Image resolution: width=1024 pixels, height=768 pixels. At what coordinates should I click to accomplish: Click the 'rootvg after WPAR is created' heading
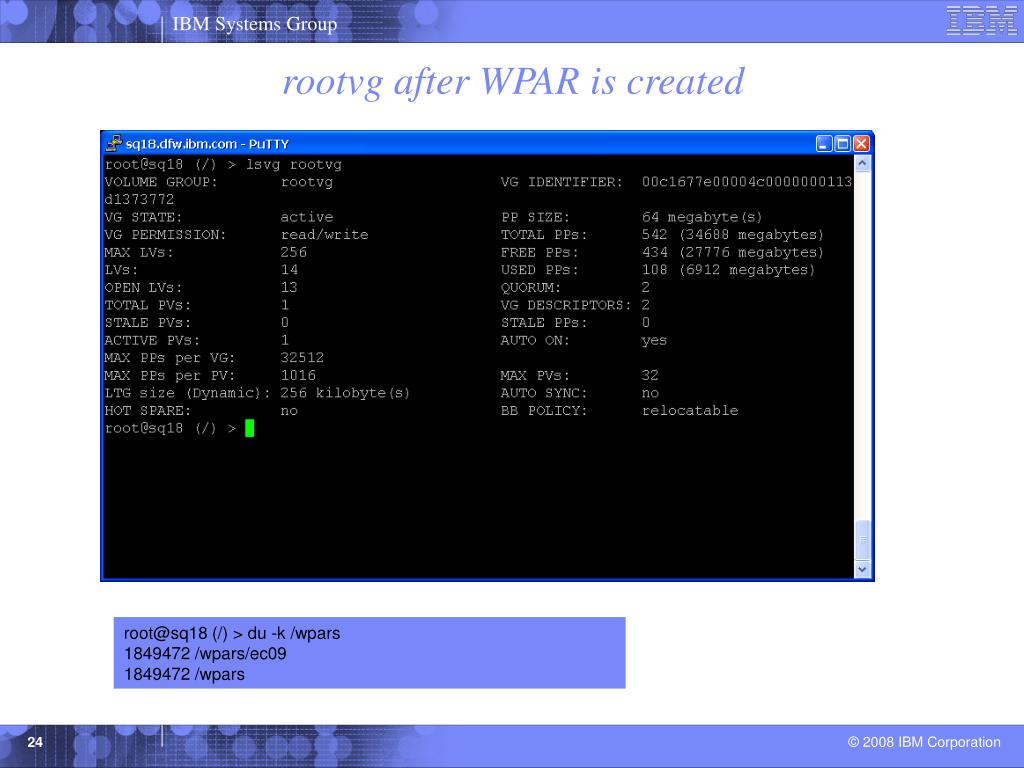513,82
